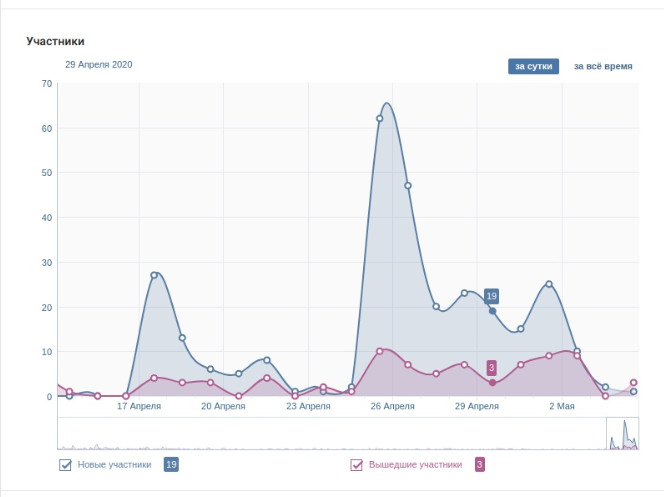664x497 pixels.
Task: Click the blue 19 tooltip badge on the chart
Action: (491, 296)
